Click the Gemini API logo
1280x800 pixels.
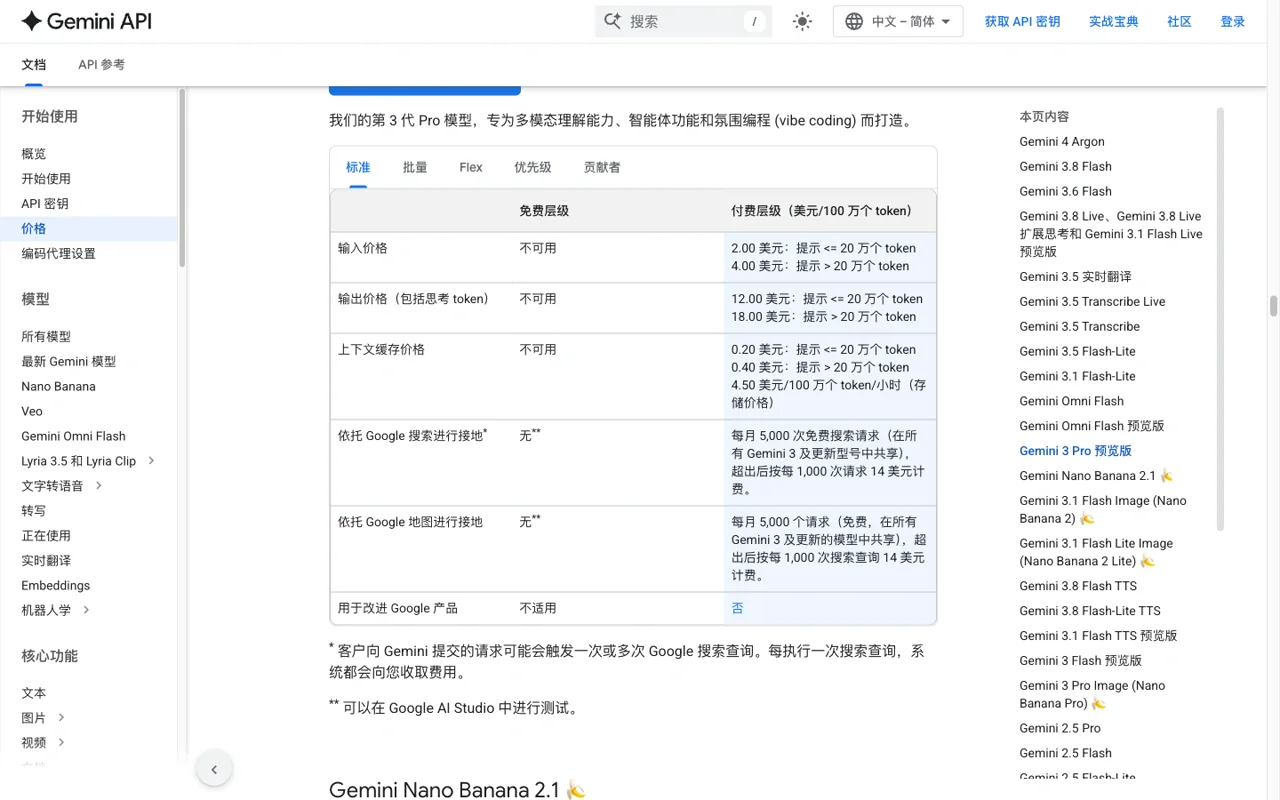(86, 21)
